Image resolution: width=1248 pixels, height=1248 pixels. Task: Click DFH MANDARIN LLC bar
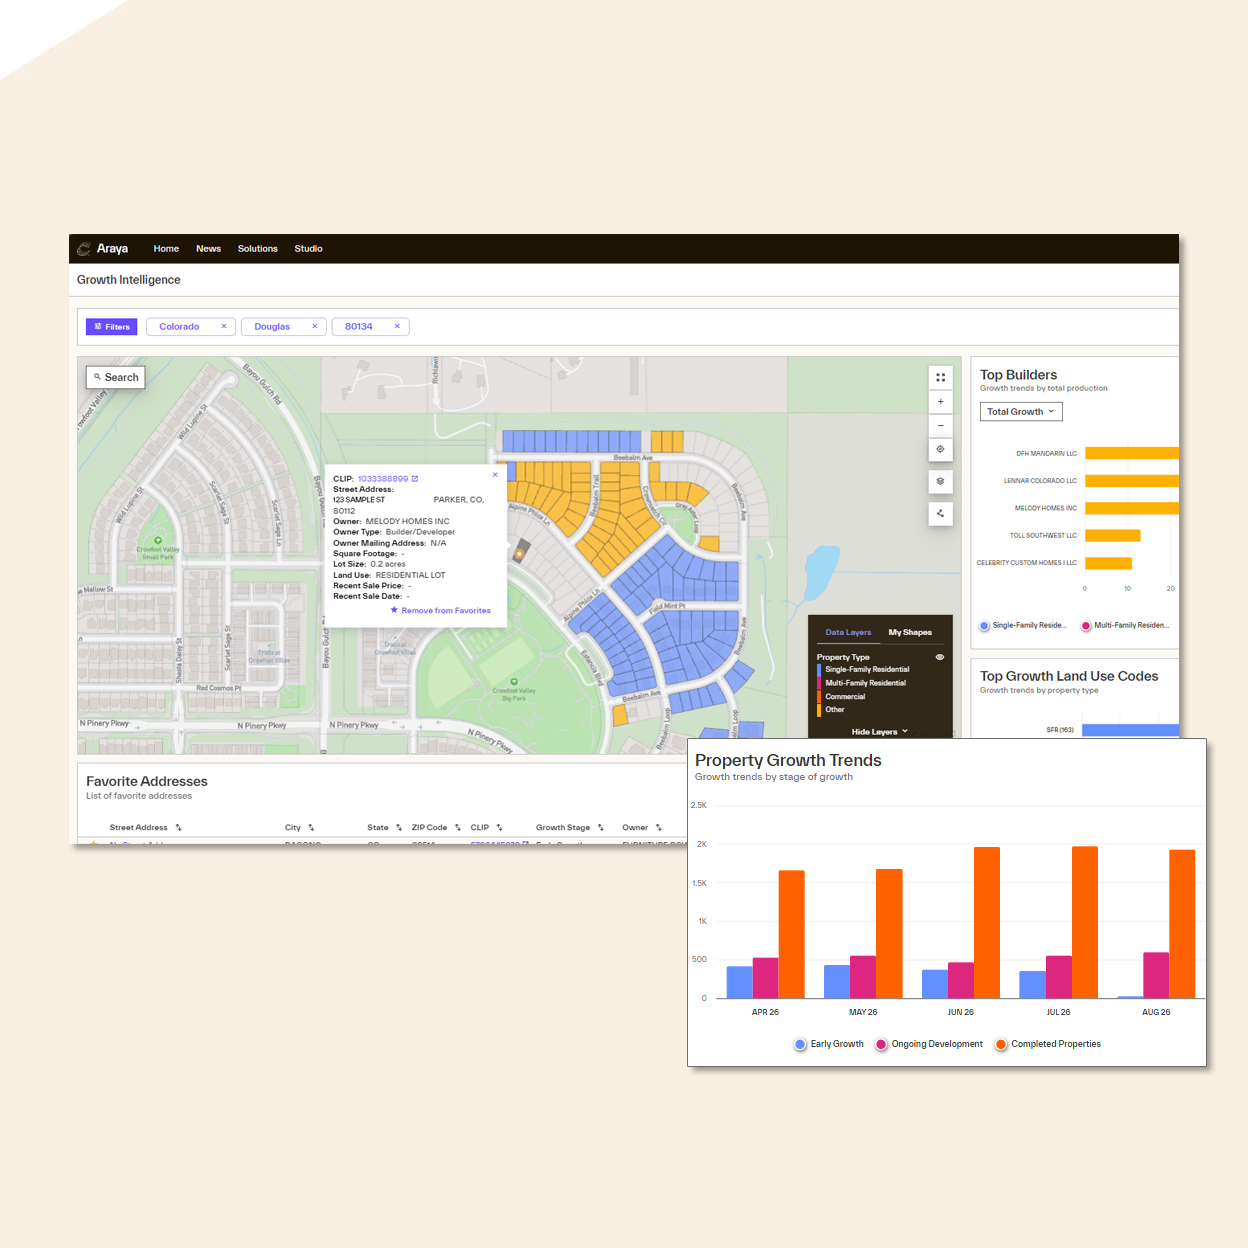(1132, 453)
